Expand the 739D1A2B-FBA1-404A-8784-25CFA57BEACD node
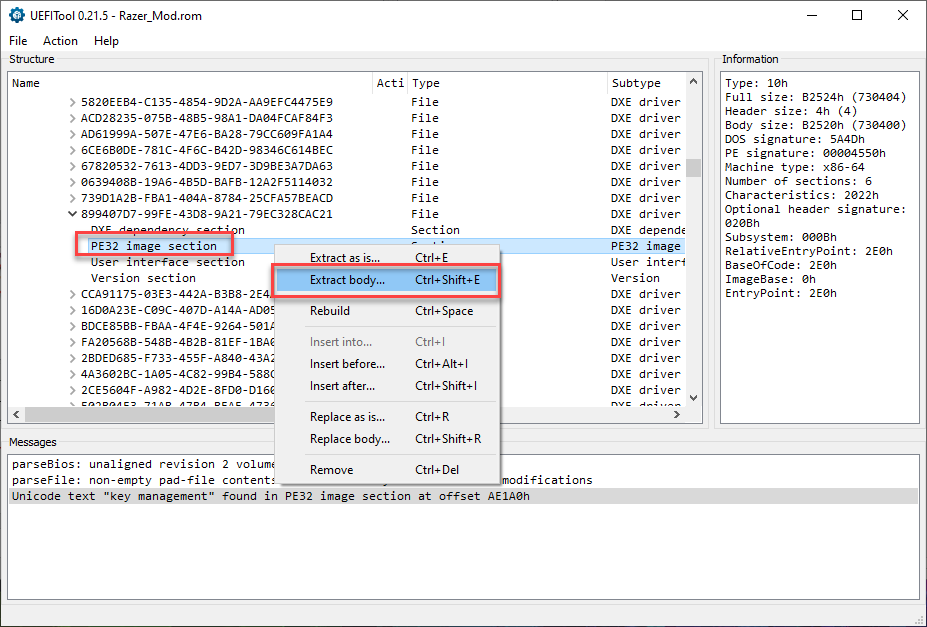Screen dimensions: 927x627 (72, 198)
